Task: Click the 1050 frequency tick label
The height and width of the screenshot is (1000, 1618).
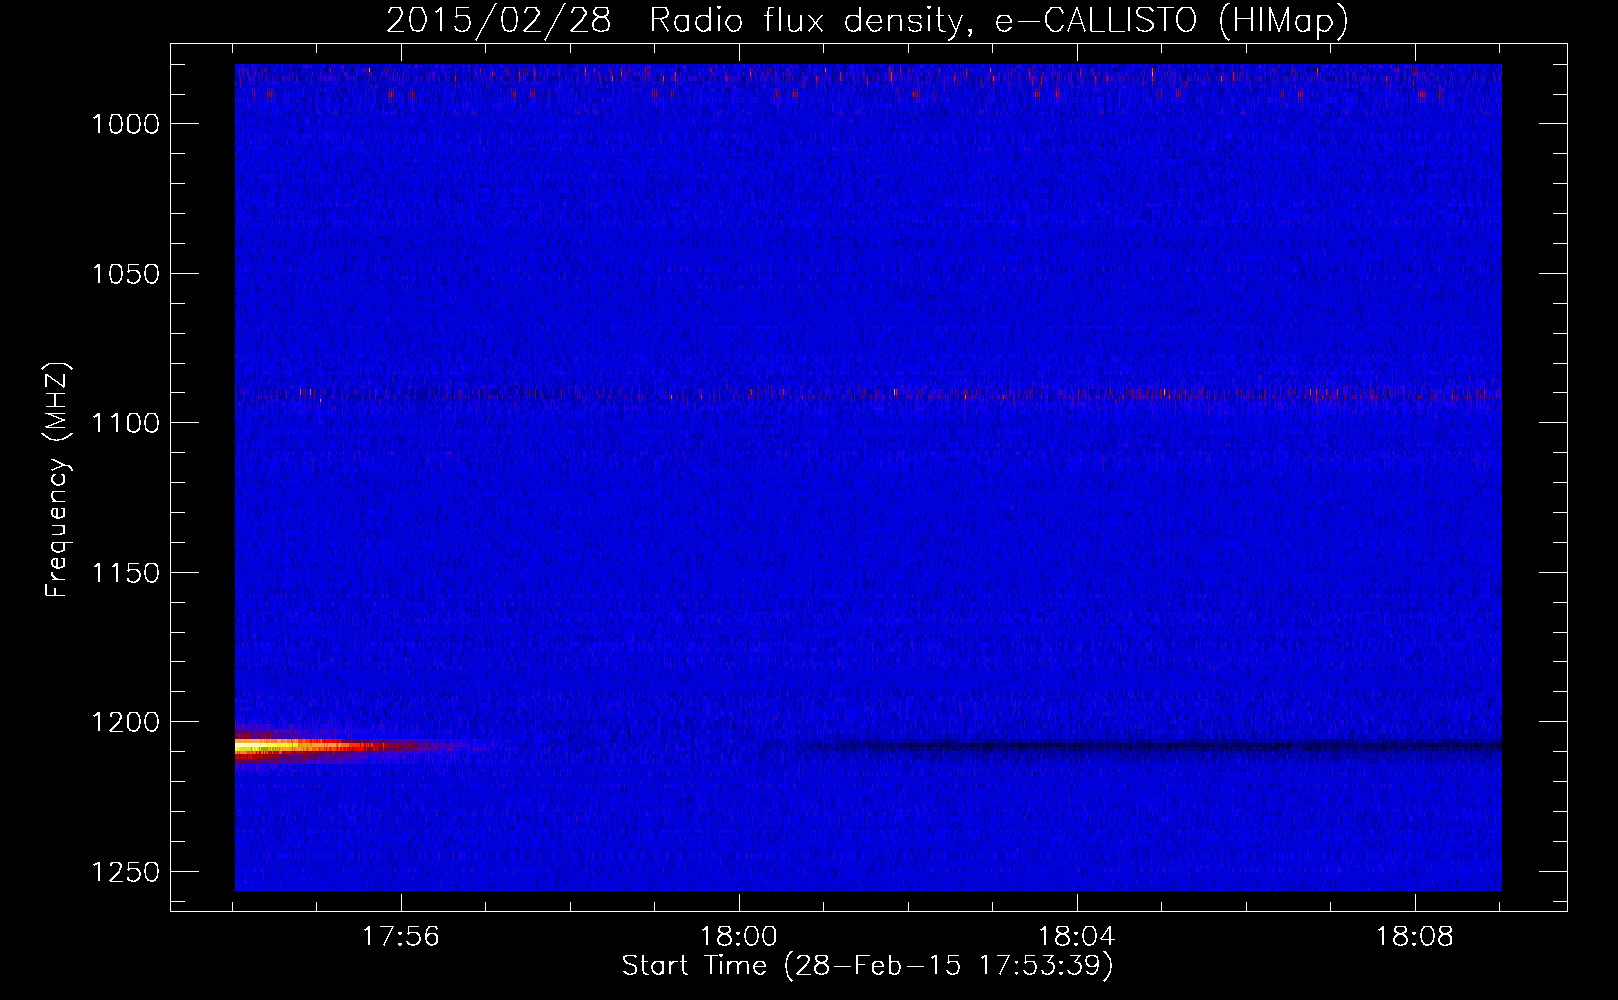Action: [x=125, y=274]
